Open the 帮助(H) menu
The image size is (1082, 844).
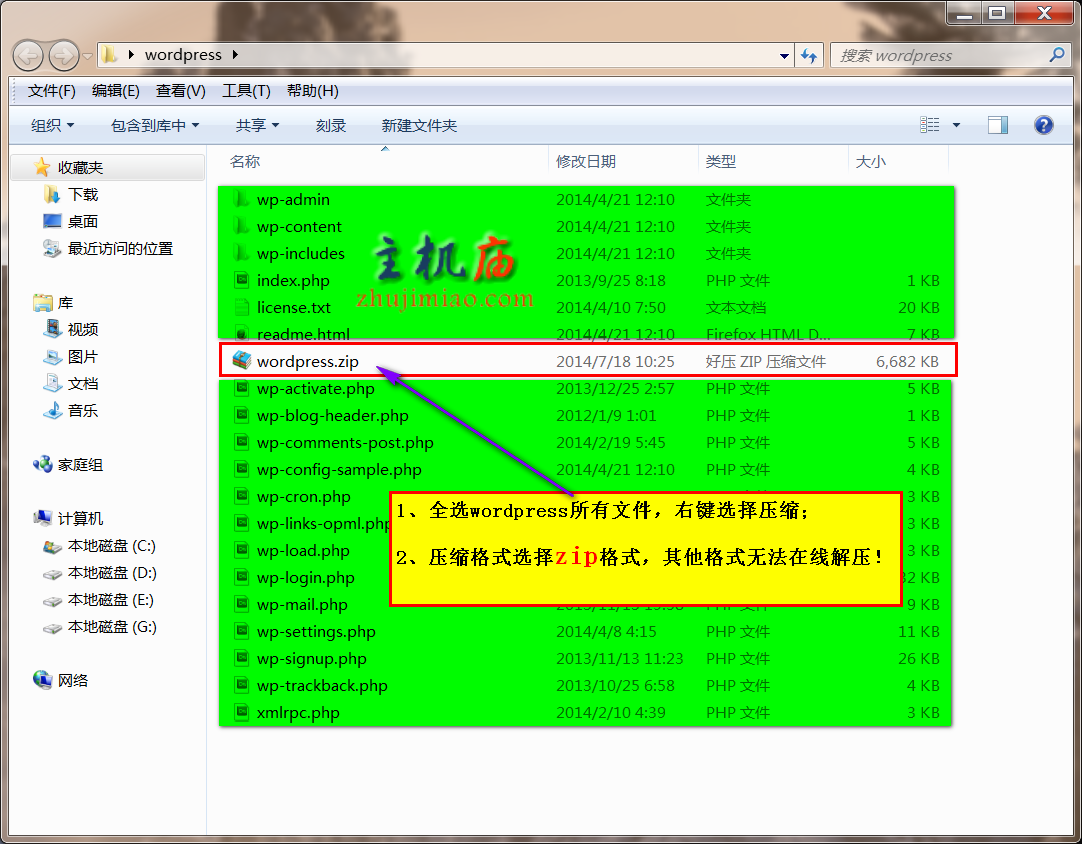(x=313, y=90)
